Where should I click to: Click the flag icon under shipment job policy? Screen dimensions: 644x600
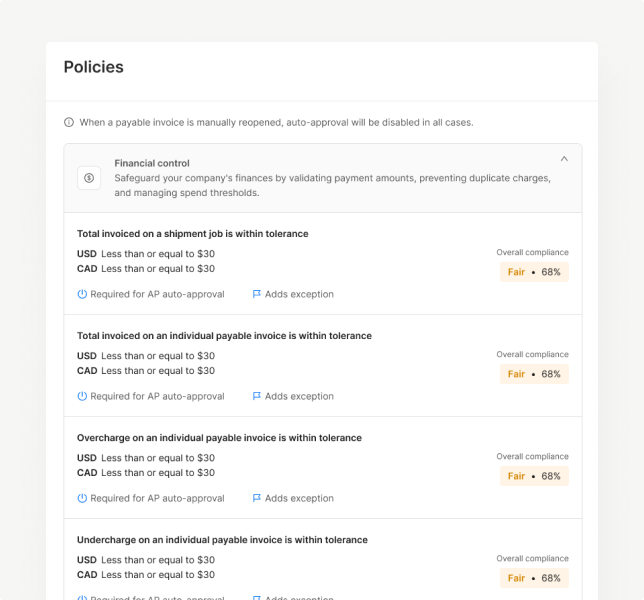(x=257, y=294)
